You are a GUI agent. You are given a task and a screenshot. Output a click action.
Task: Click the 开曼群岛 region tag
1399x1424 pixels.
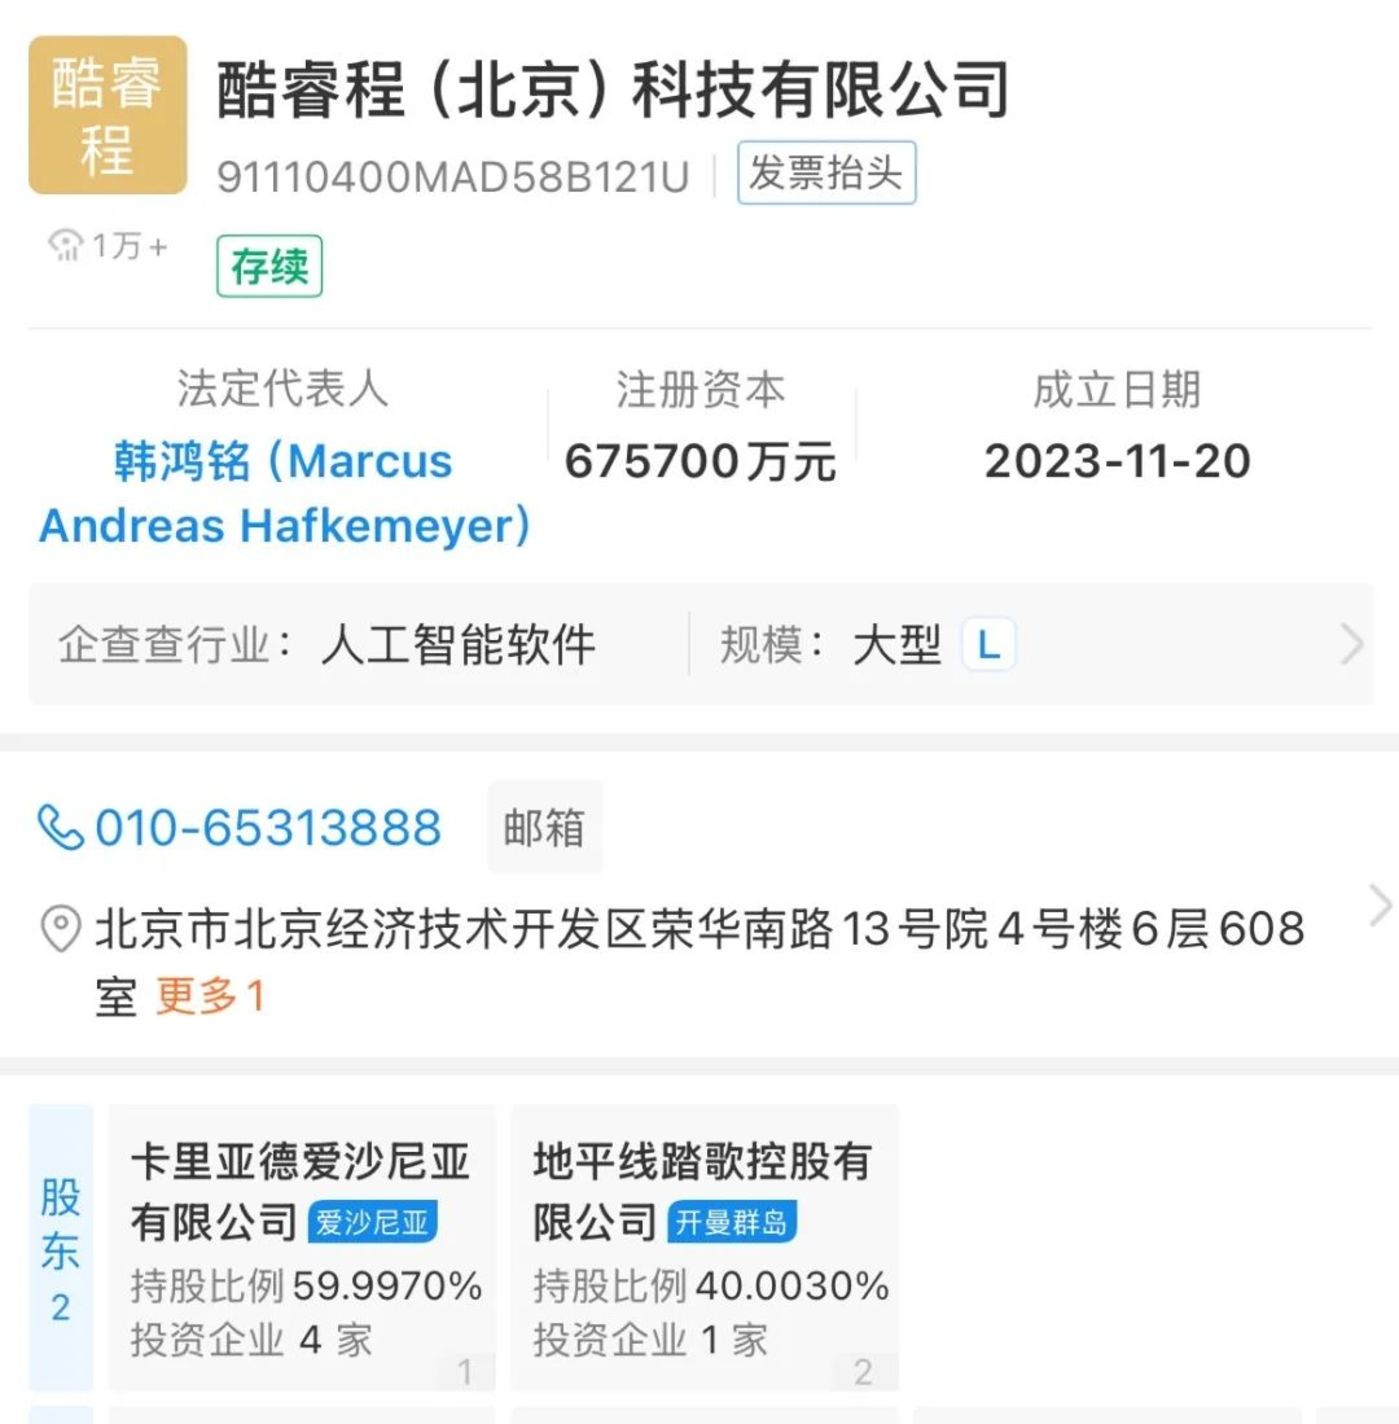tap(731, 1222)
